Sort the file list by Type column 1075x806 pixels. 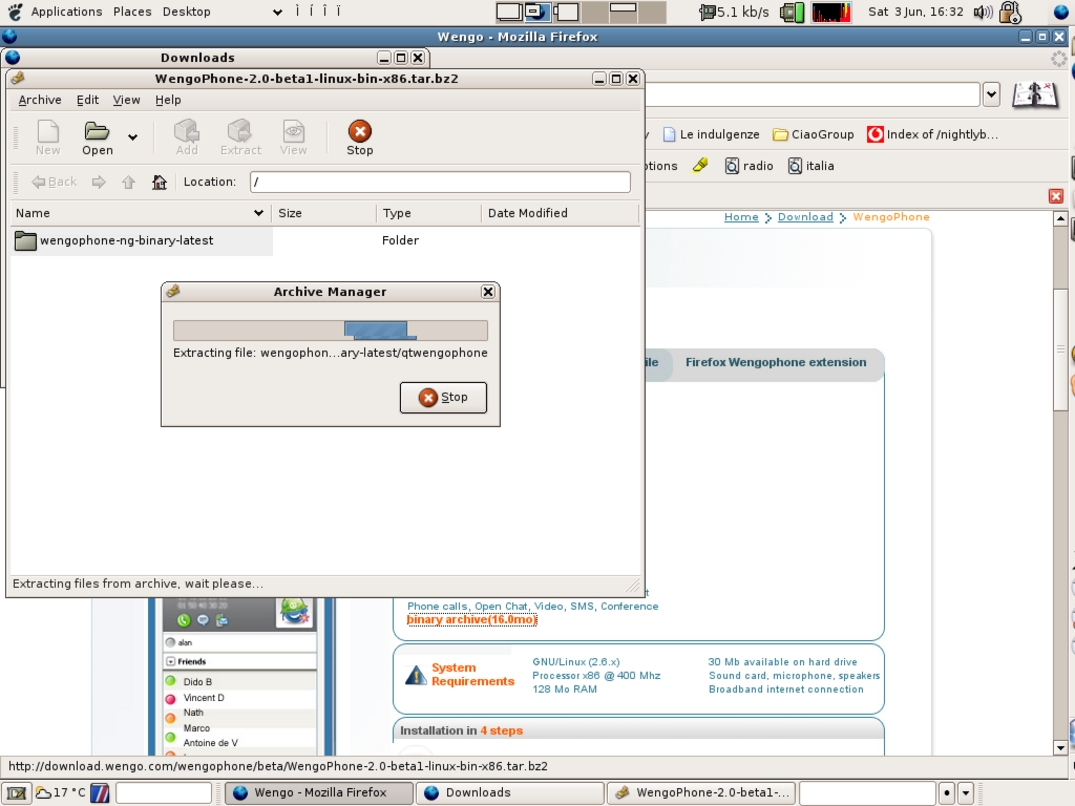(429, 213)
